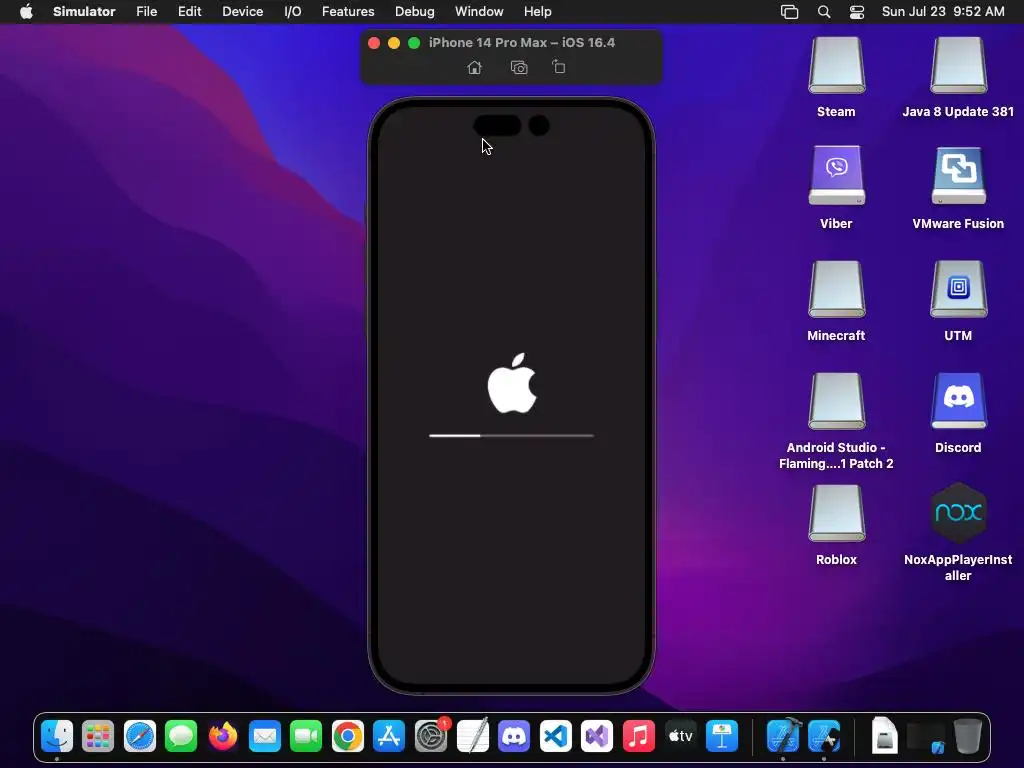The width and height of the screenshot is (1024, 768).
Task: Click the Minecraft disk on the desktop
Action: 836,289
